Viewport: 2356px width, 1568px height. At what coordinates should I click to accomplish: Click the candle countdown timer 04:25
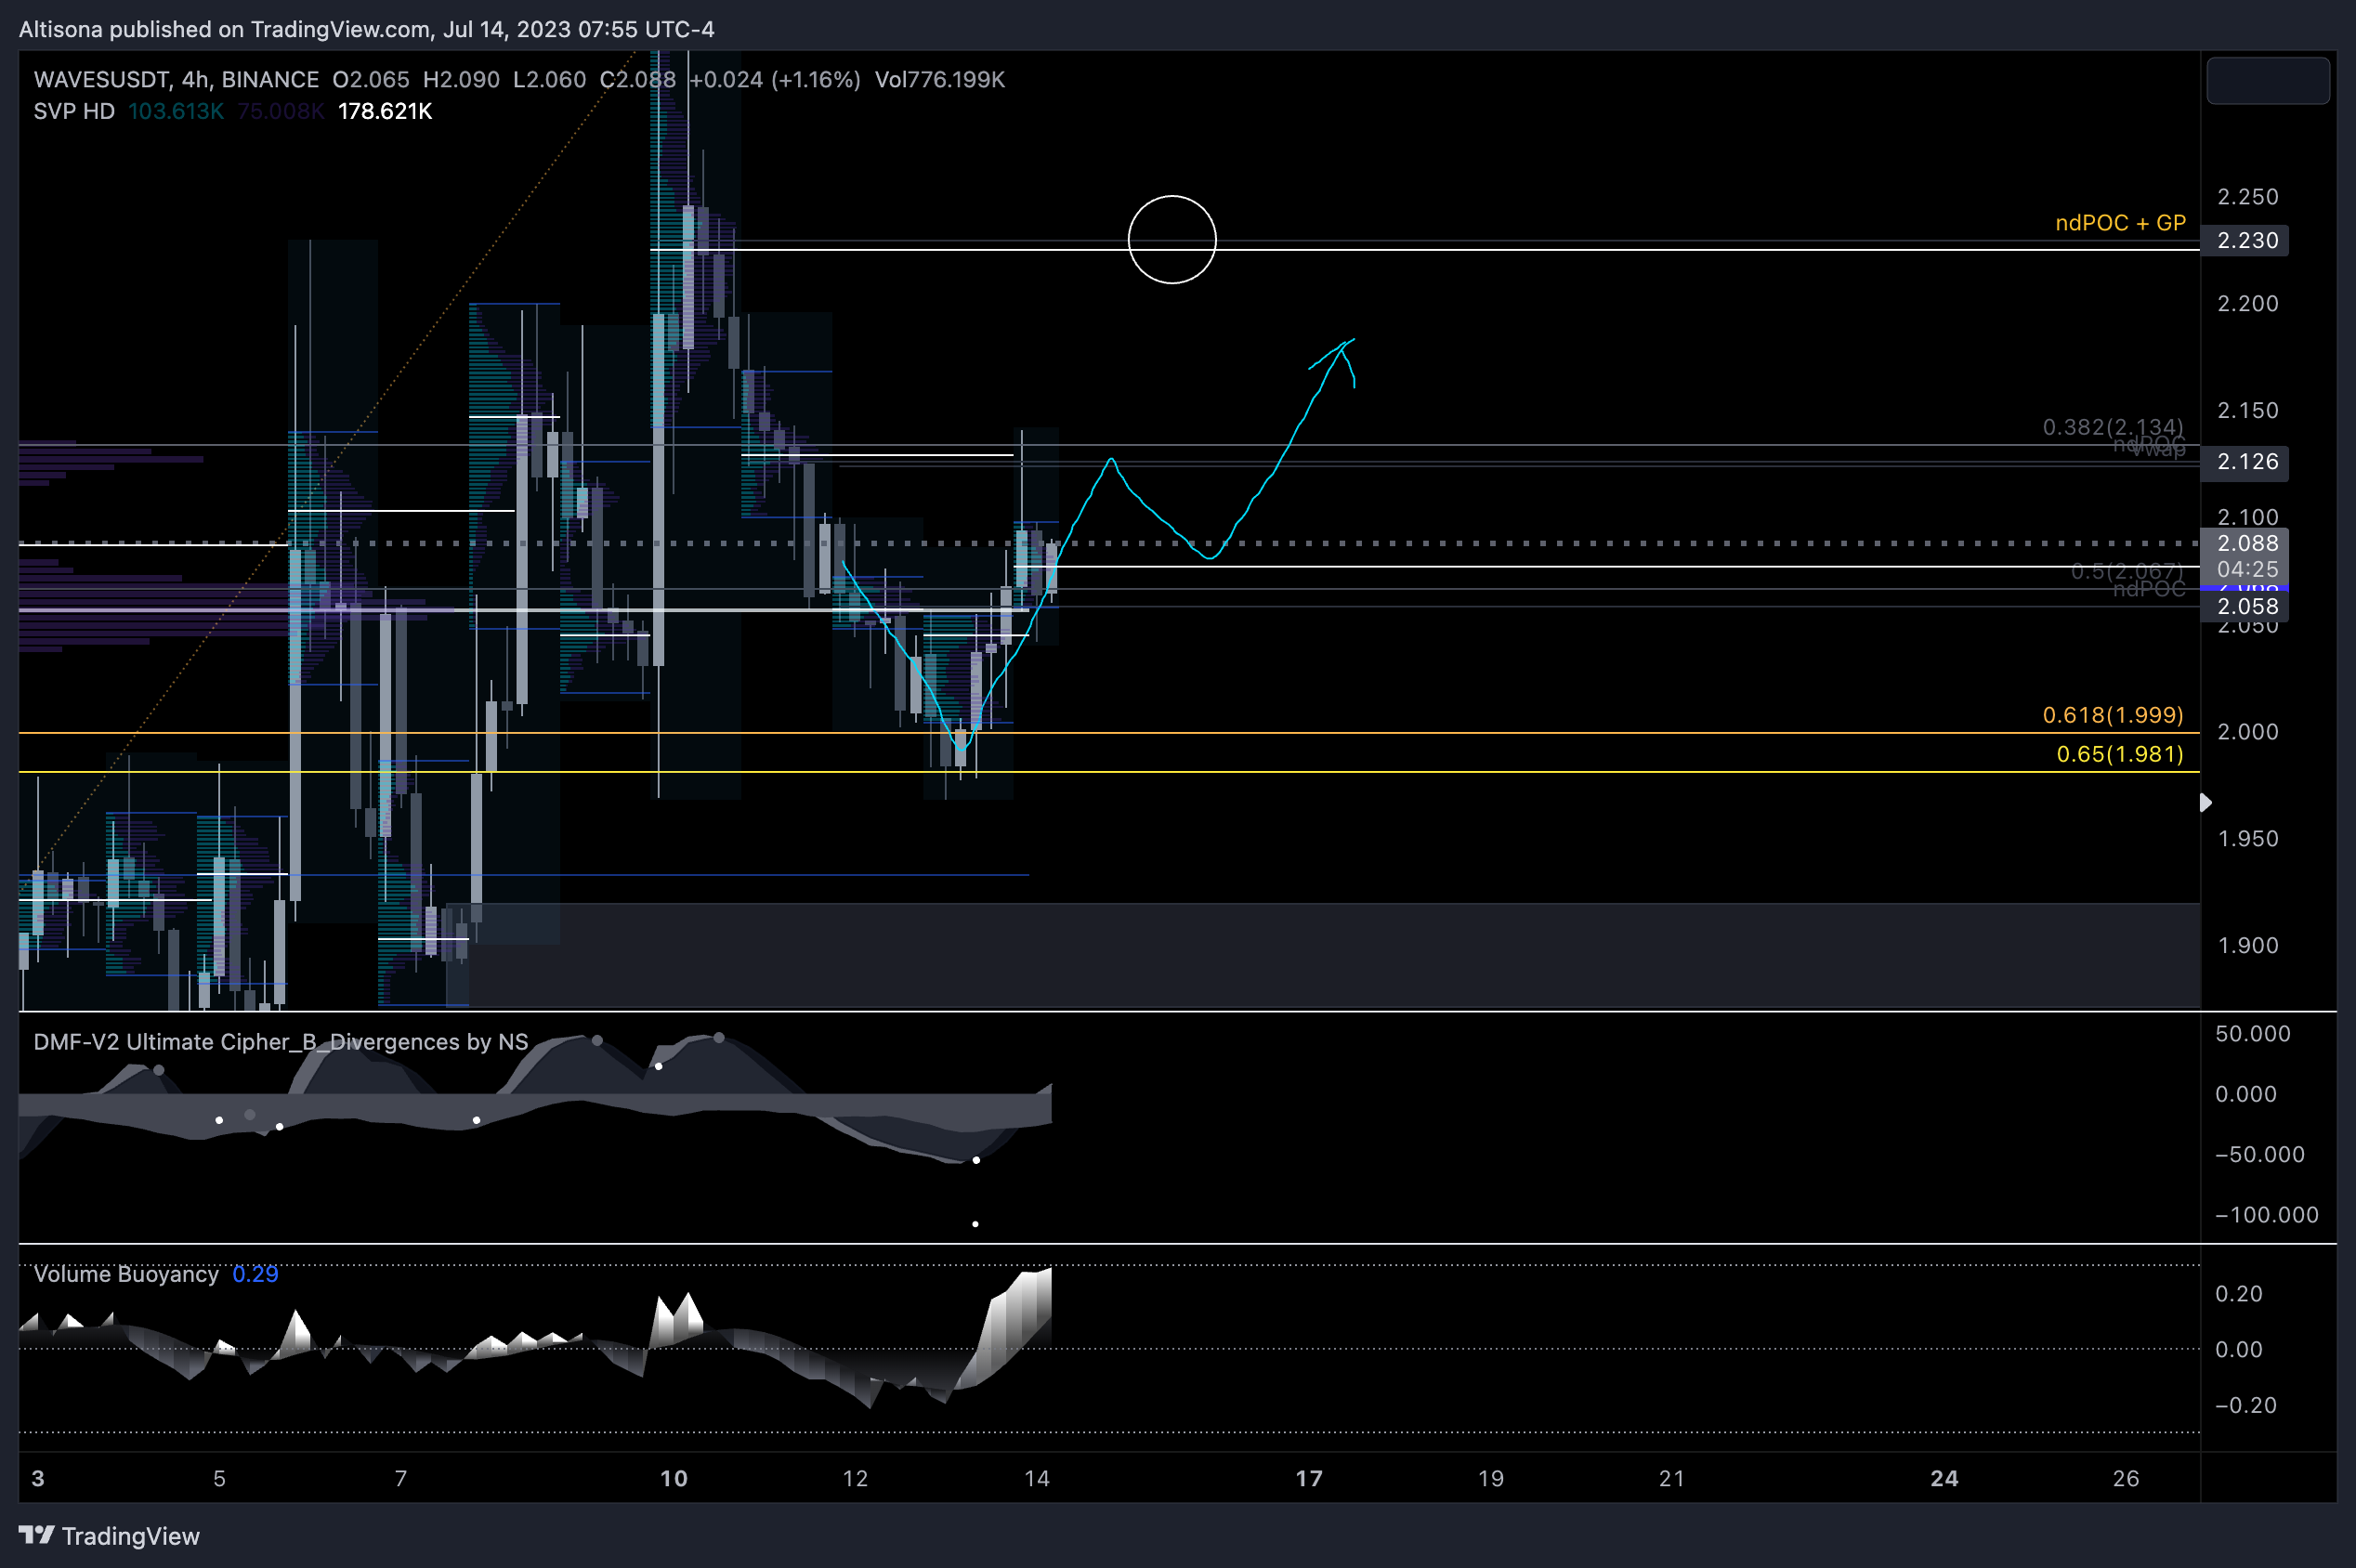tap(2246, 569)
